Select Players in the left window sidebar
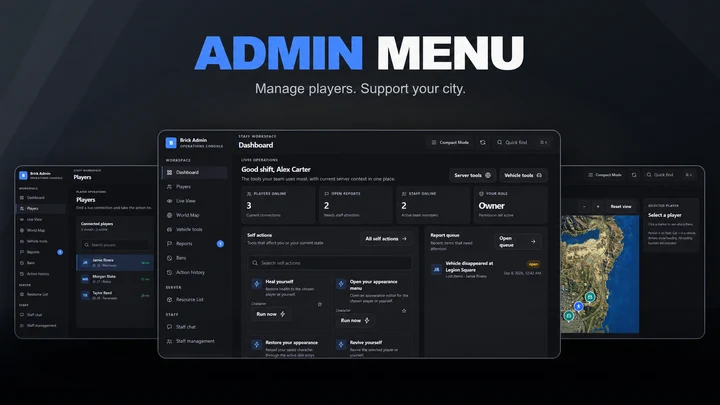Image resolution: width=720 pixels, height=405 pixels. pos(41,208)
